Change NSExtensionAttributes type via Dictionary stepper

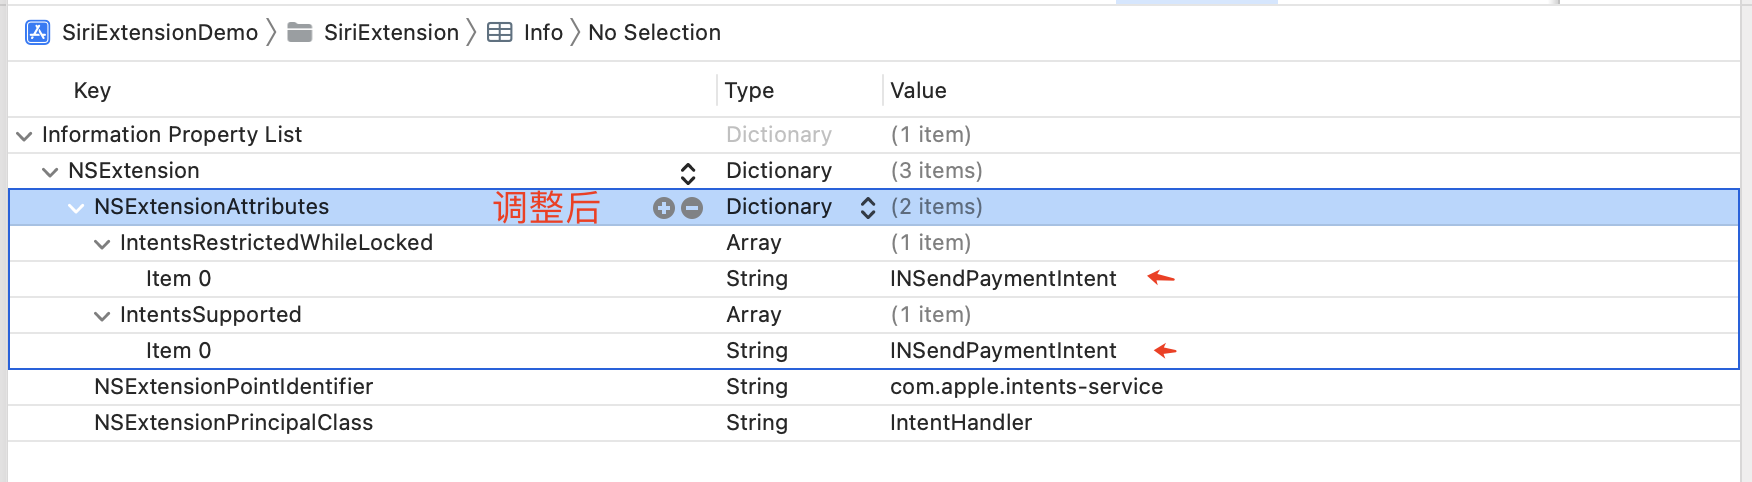pyautogui.click(x=868, y=207)
